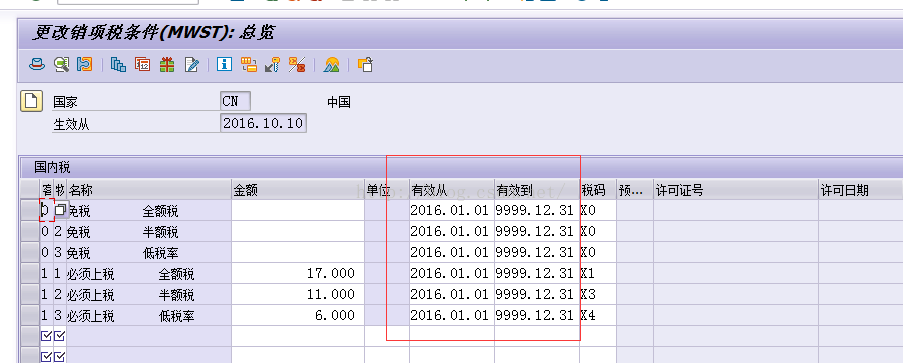The width and height of the screenshot is (903, 363).
Task: Click the gift box free goods icon
Action: [x=167, y=65]
